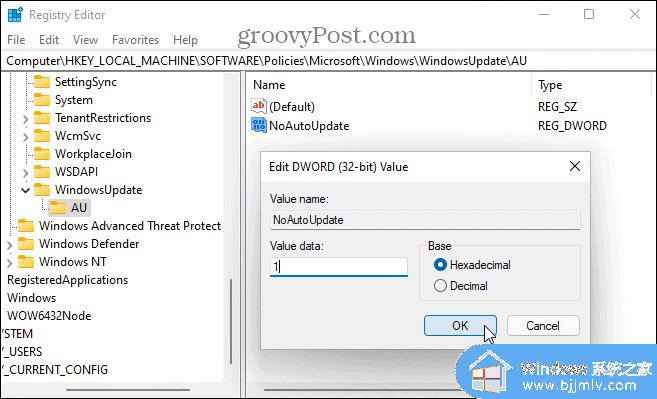
Task: Close the Registry Editor window
Action: coord(634,14)
